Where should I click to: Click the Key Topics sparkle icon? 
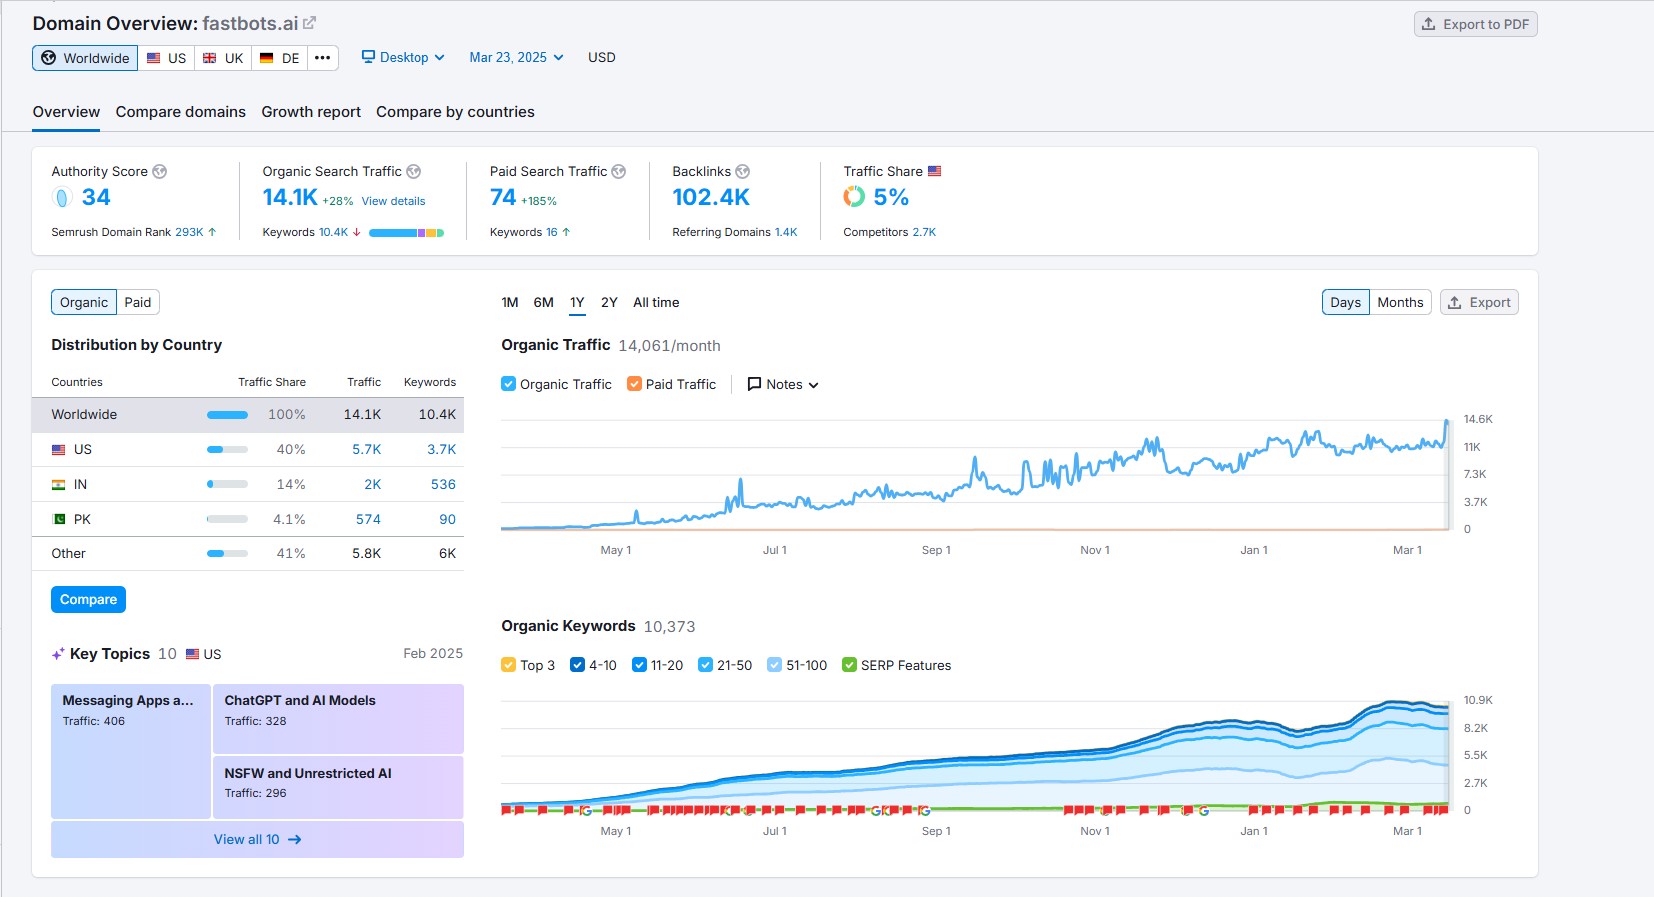[58, 654]
